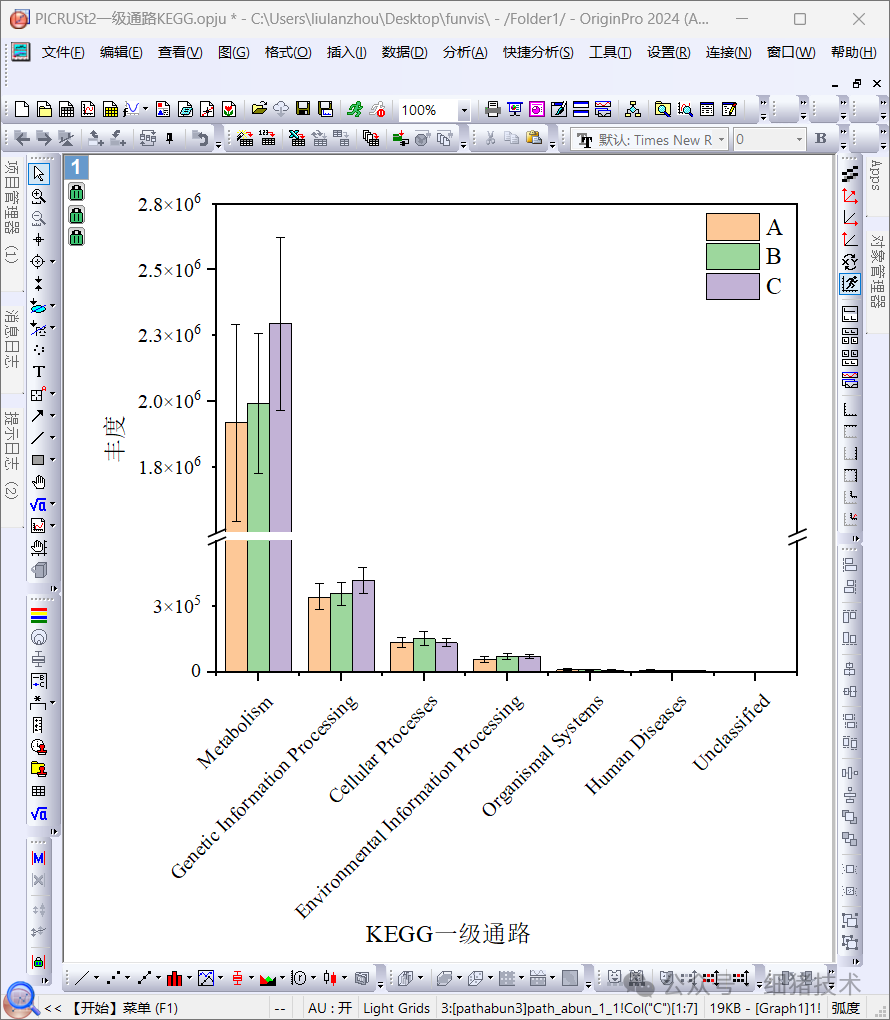The width and height of the screenshot is (890, 1020).
Task: Click the KEGG一级通路 axis title
Action: pyautogui.click(x=447, y=934)
